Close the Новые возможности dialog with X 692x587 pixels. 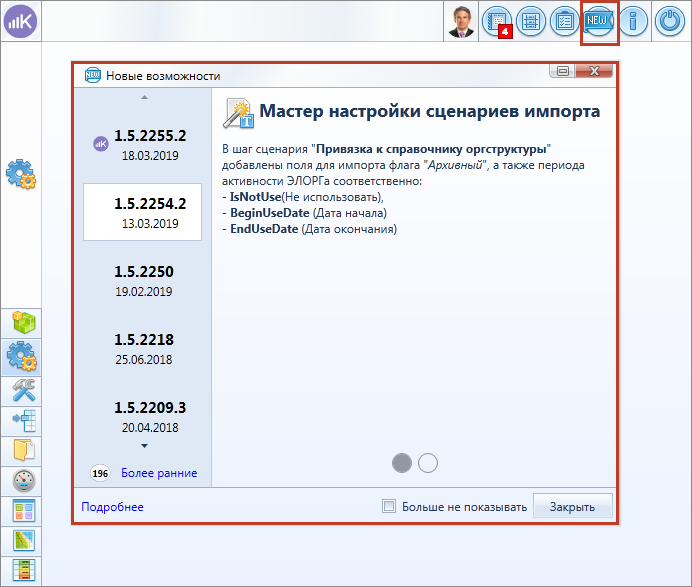(594, 71)
